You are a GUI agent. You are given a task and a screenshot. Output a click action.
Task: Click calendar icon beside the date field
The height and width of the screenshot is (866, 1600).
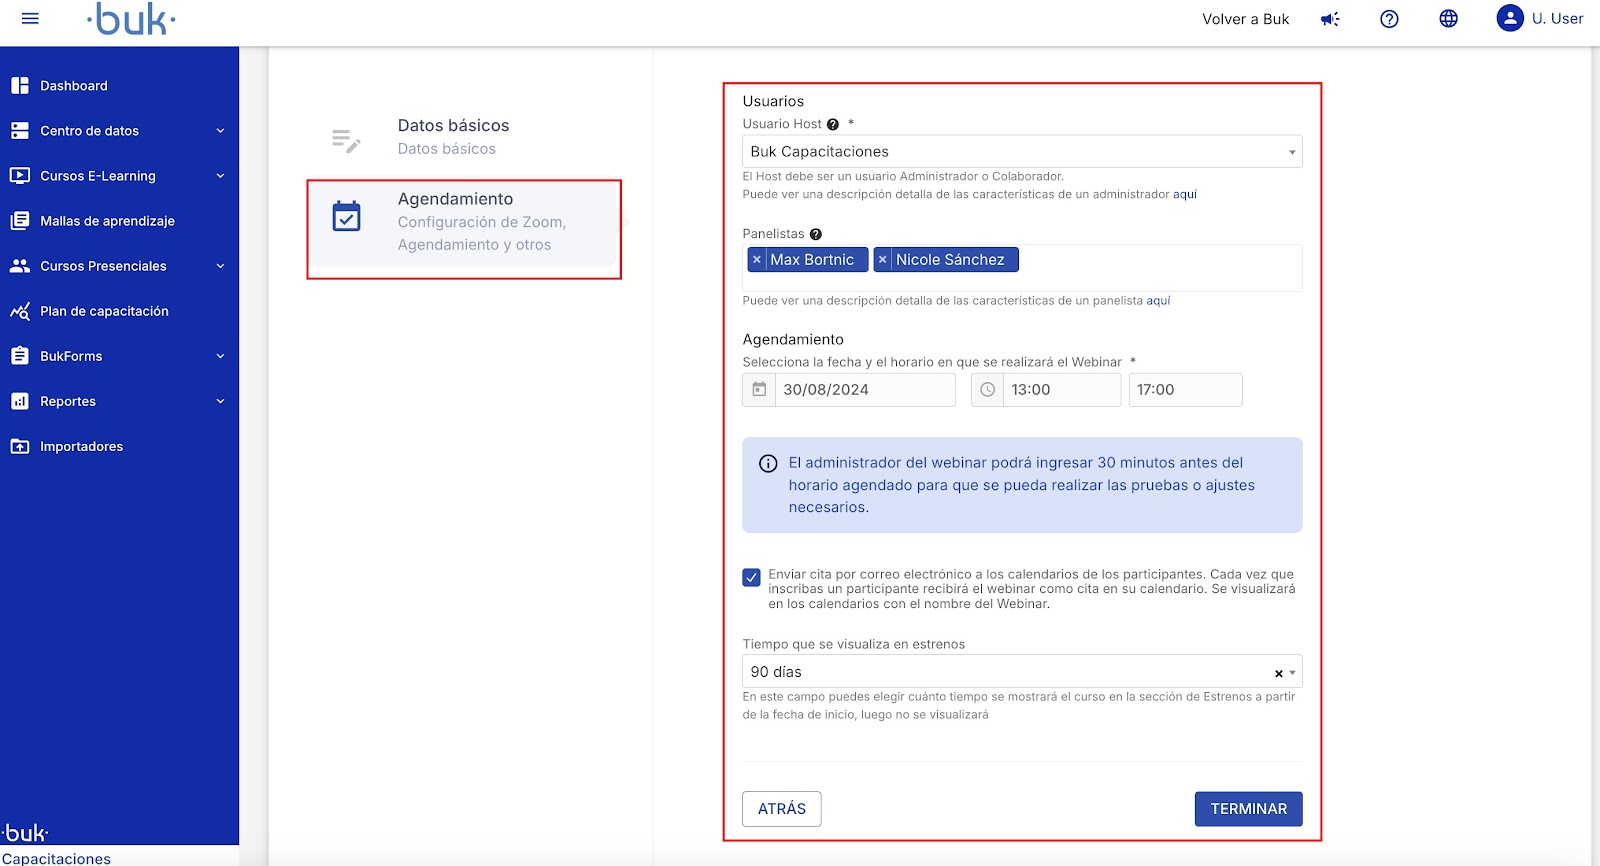(759, 390)
